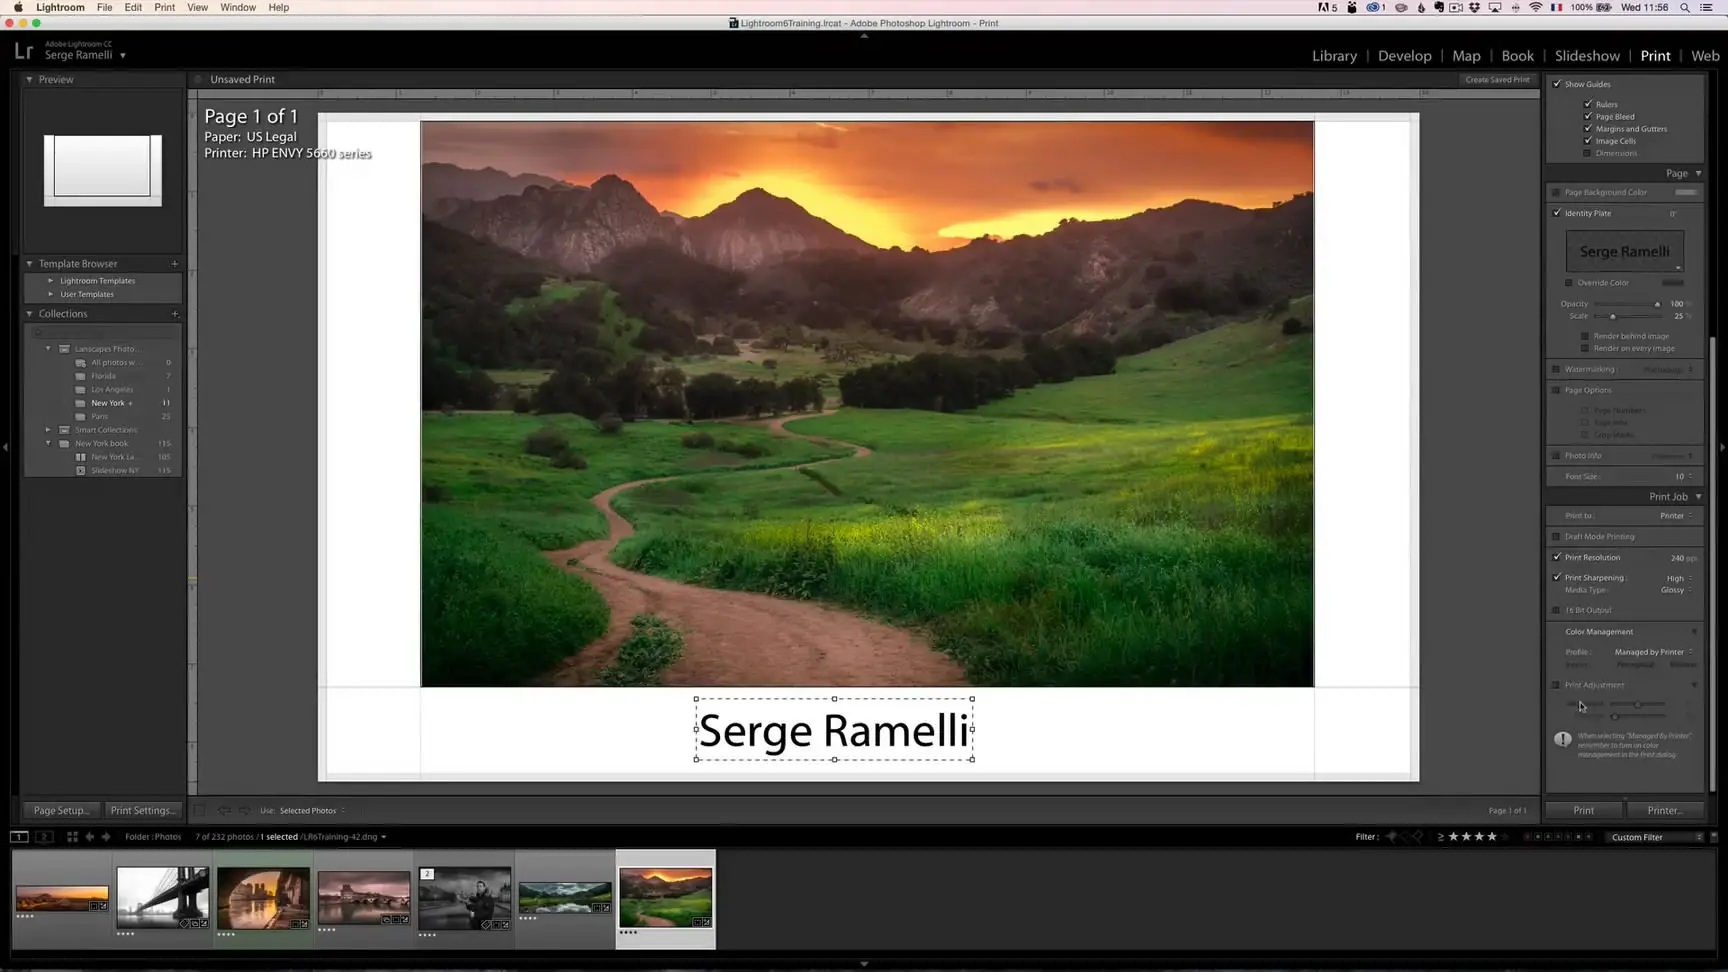Image resolution: width=1728 pixels, height=972 pixels.
Task: Click the filter lock switch icon
Action: point(1714,837)
